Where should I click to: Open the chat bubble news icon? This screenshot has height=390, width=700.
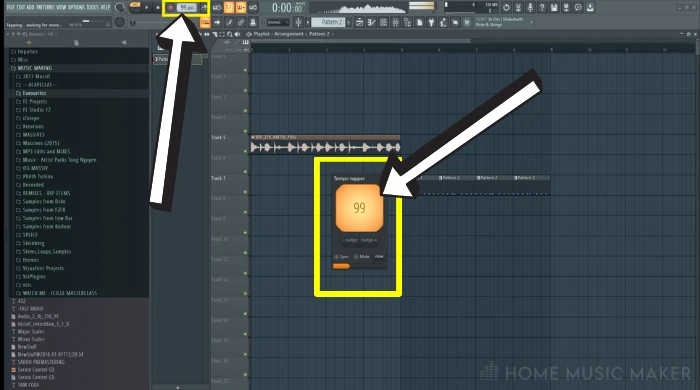pos(578,8)
